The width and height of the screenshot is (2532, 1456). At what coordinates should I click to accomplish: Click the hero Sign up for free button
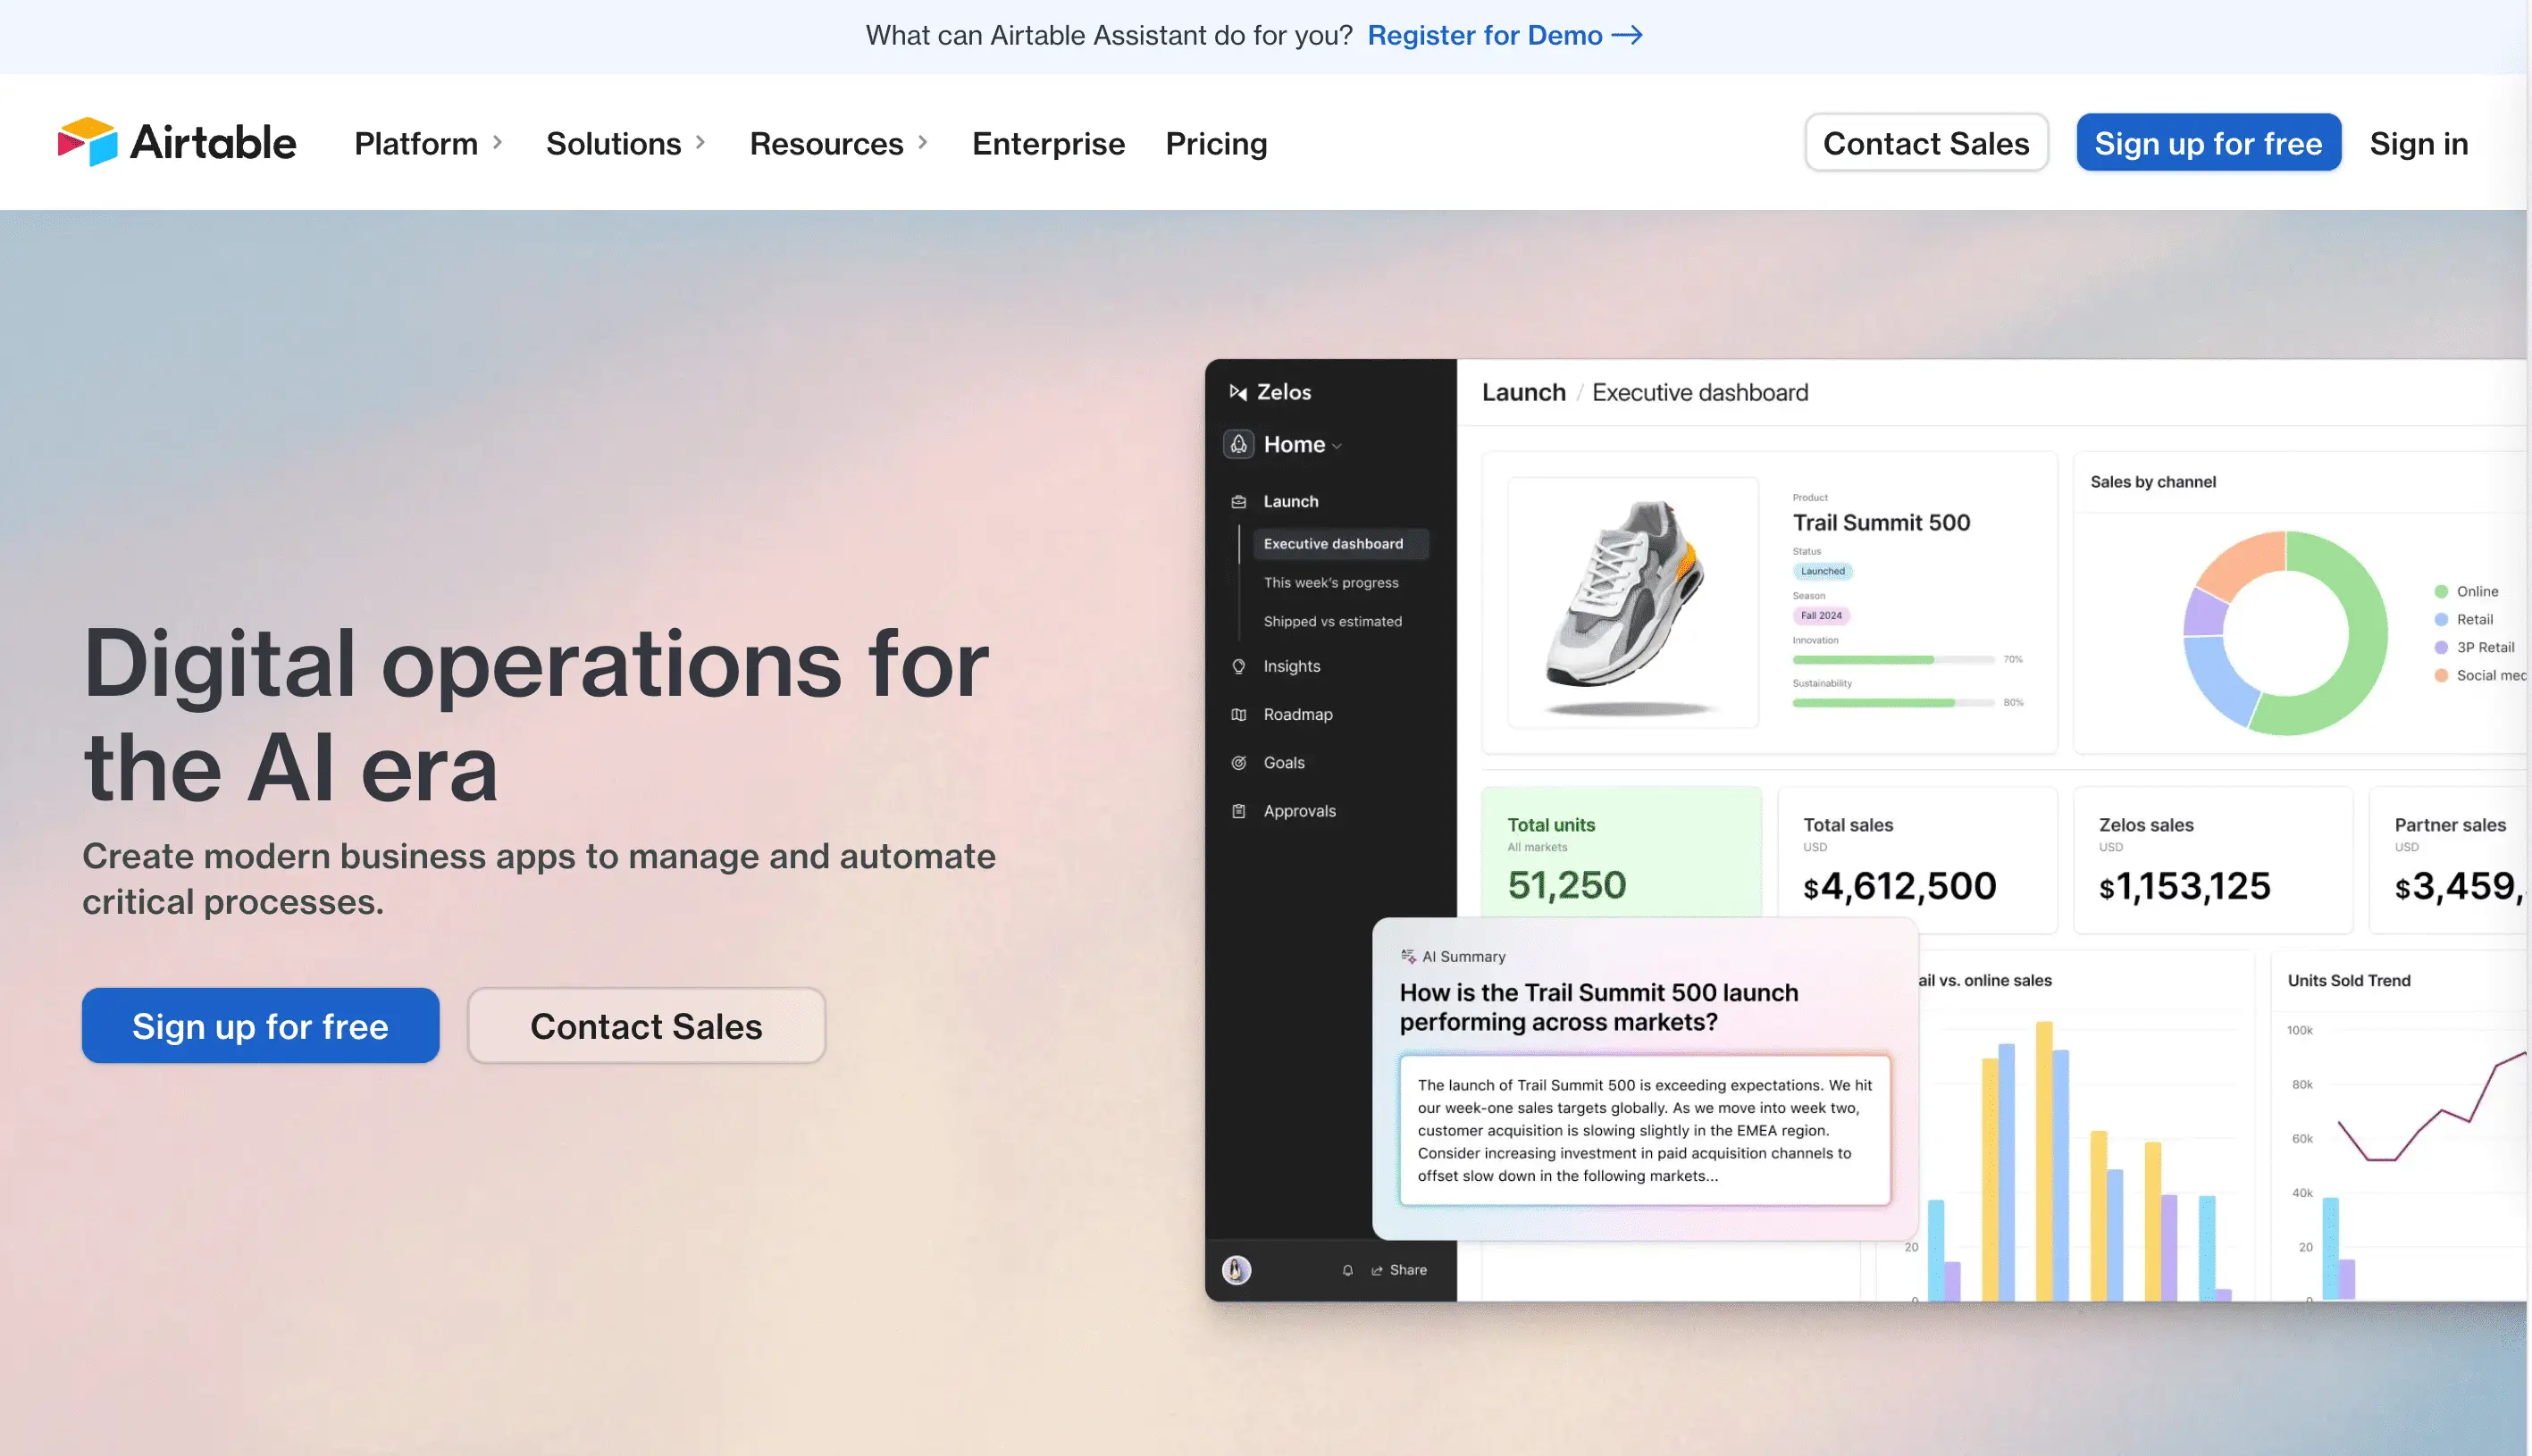260,1026
